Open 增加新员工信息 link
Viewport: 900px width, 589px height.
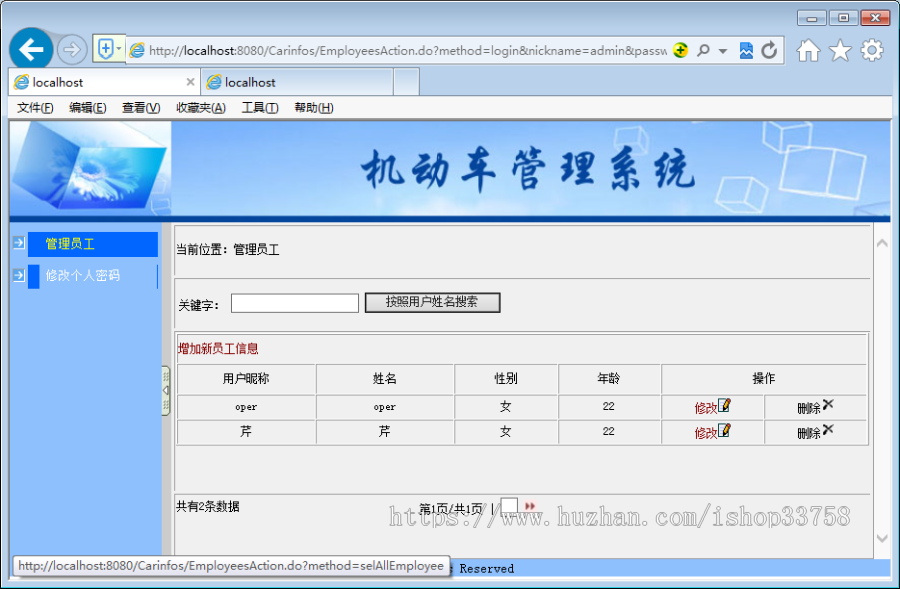pos(218,348)
